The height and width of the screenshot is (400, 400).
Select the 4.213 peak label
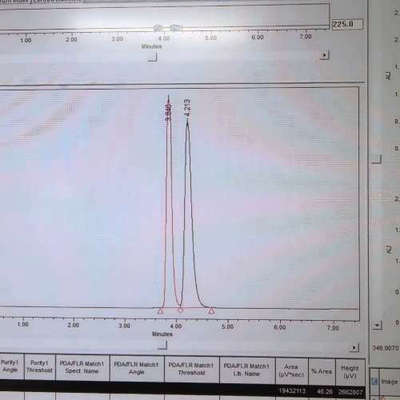coord(187,108)
